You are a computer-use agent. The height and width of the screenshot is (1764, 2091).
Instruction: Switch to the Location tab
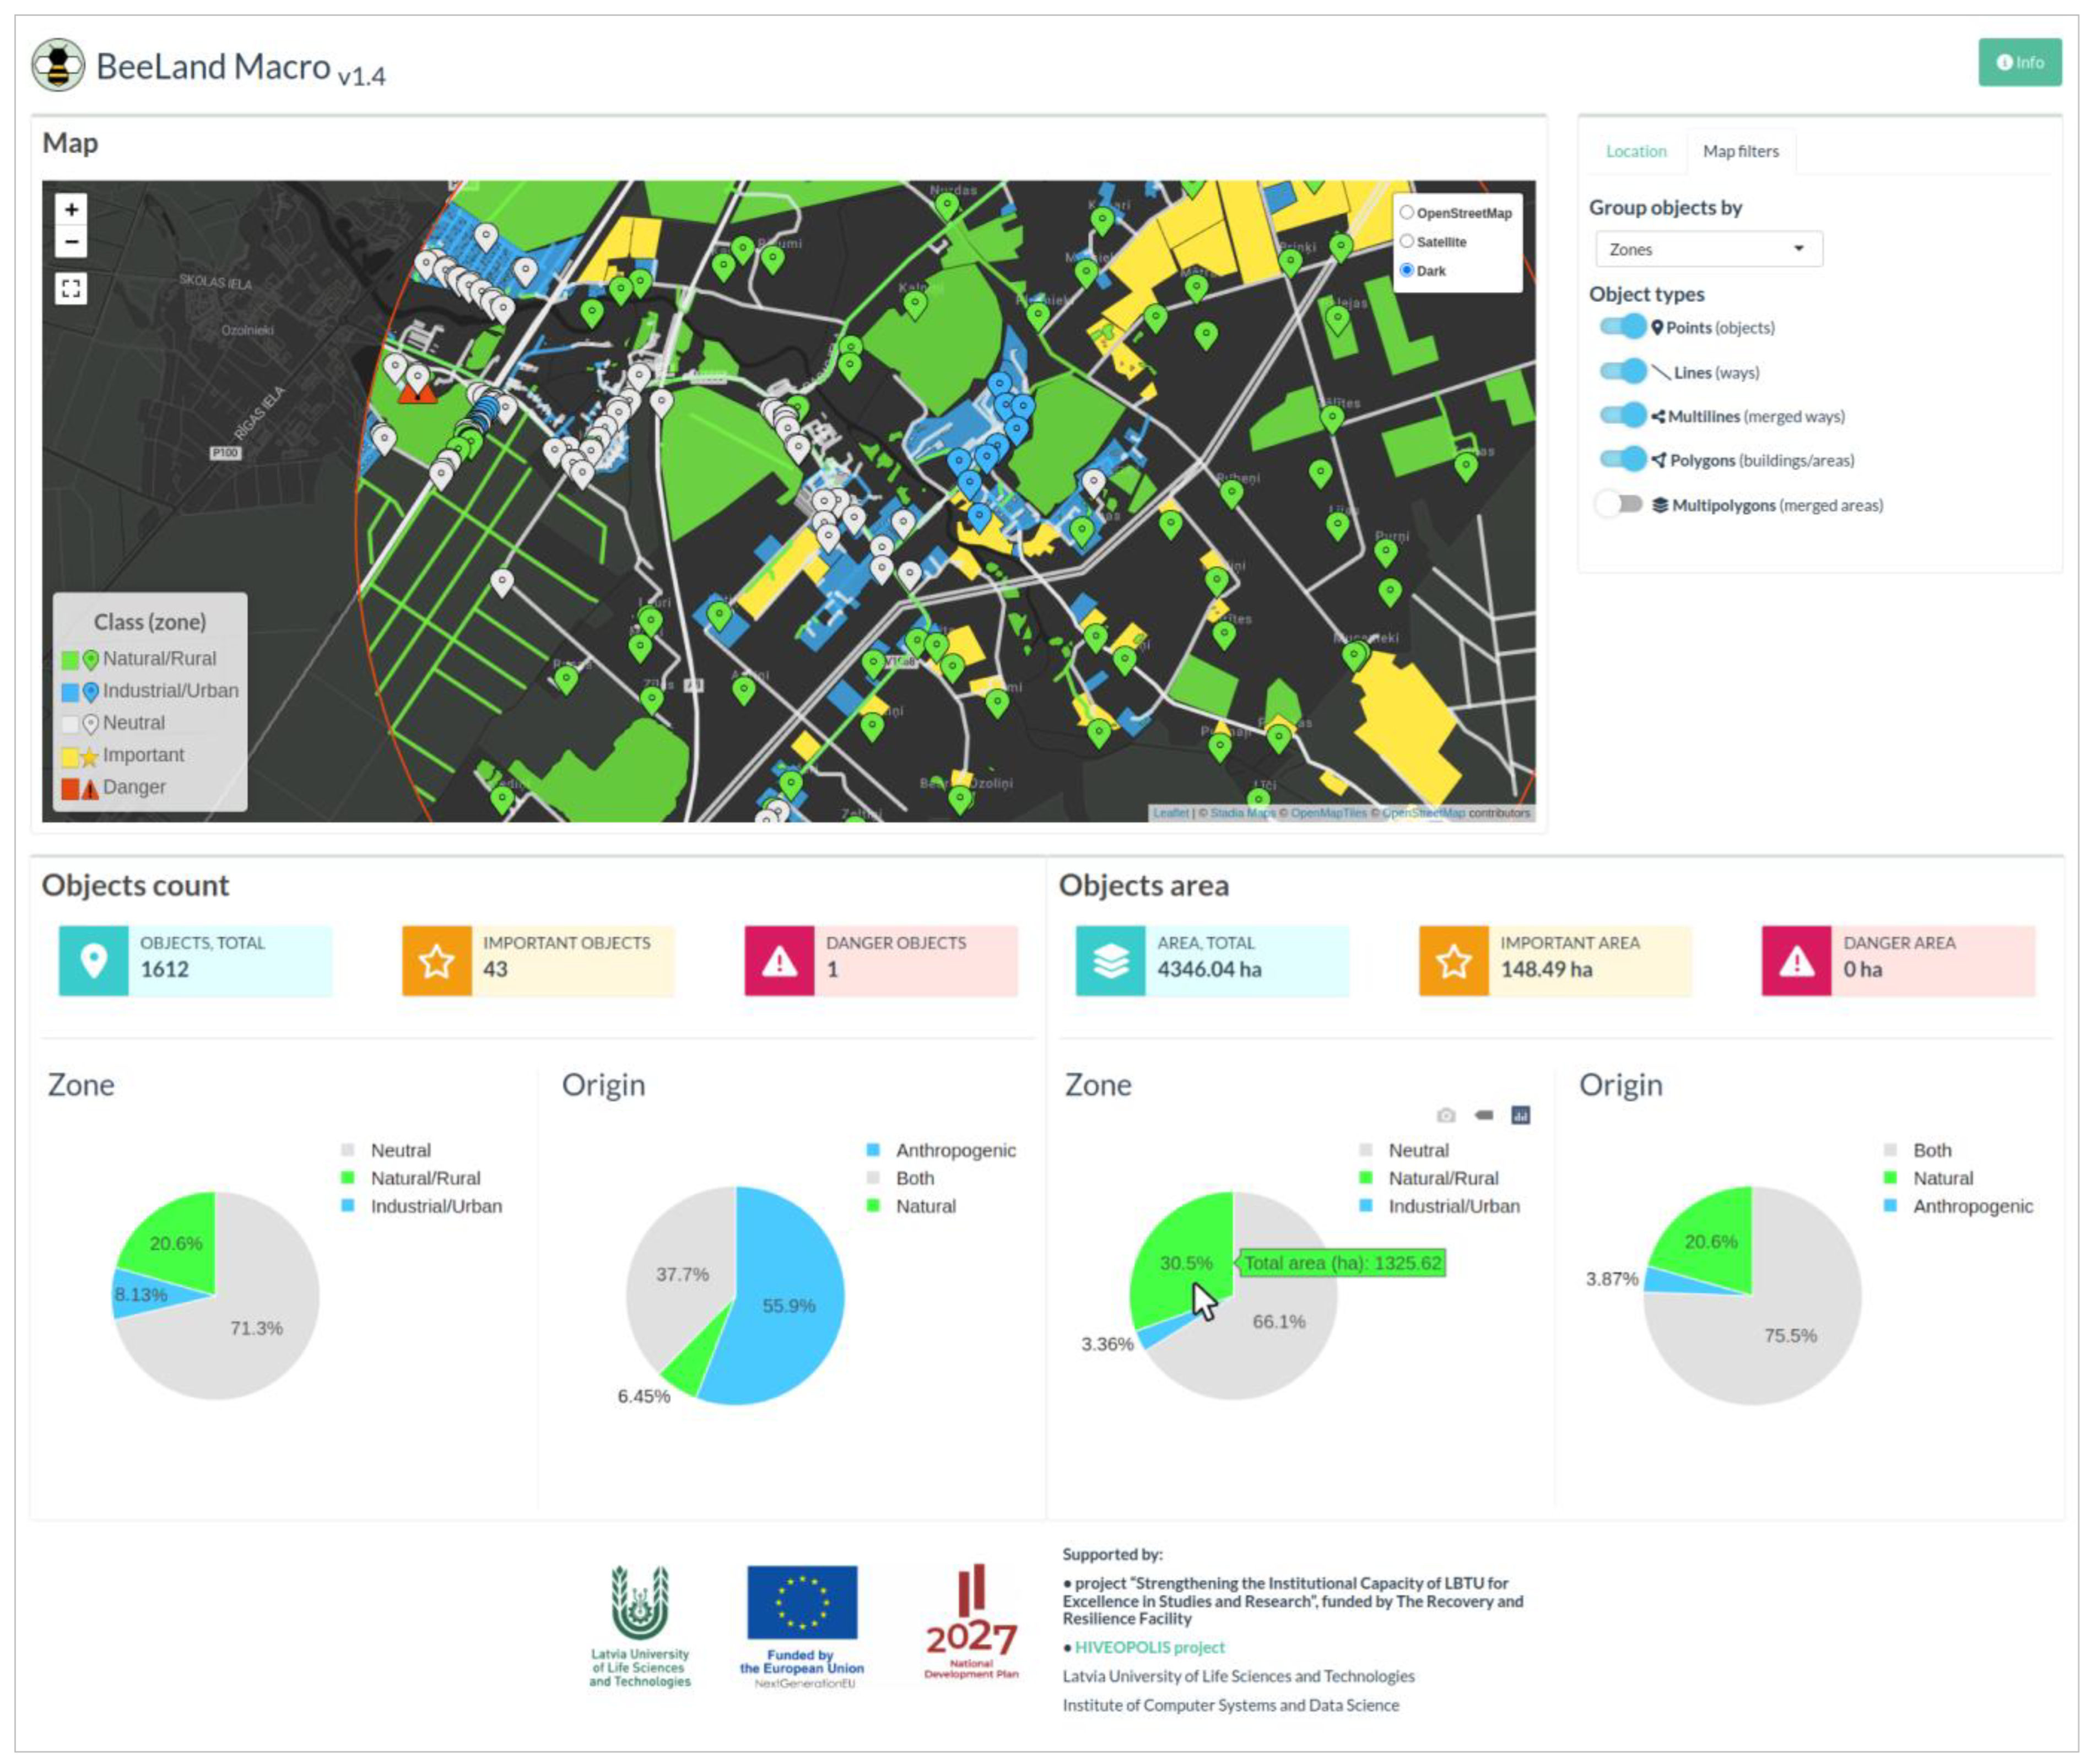[1635, 151]
